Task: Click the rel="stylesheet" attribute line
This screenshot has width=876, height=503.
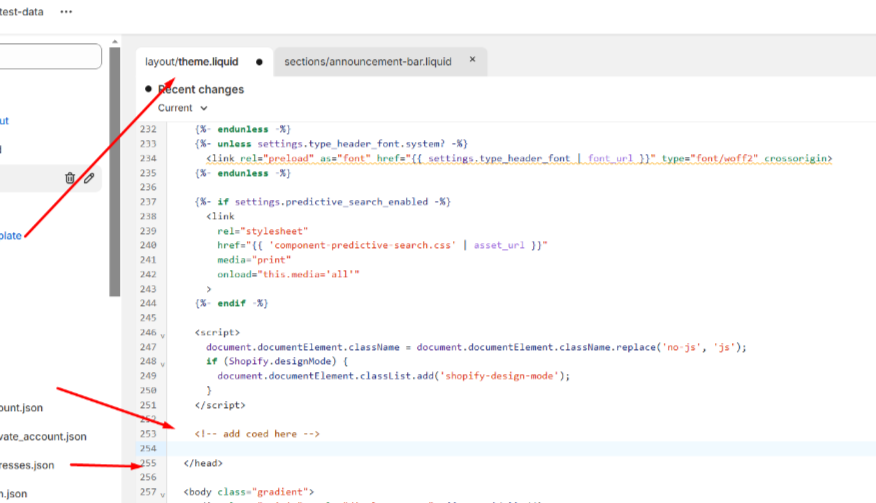Action: pos(263,231)
